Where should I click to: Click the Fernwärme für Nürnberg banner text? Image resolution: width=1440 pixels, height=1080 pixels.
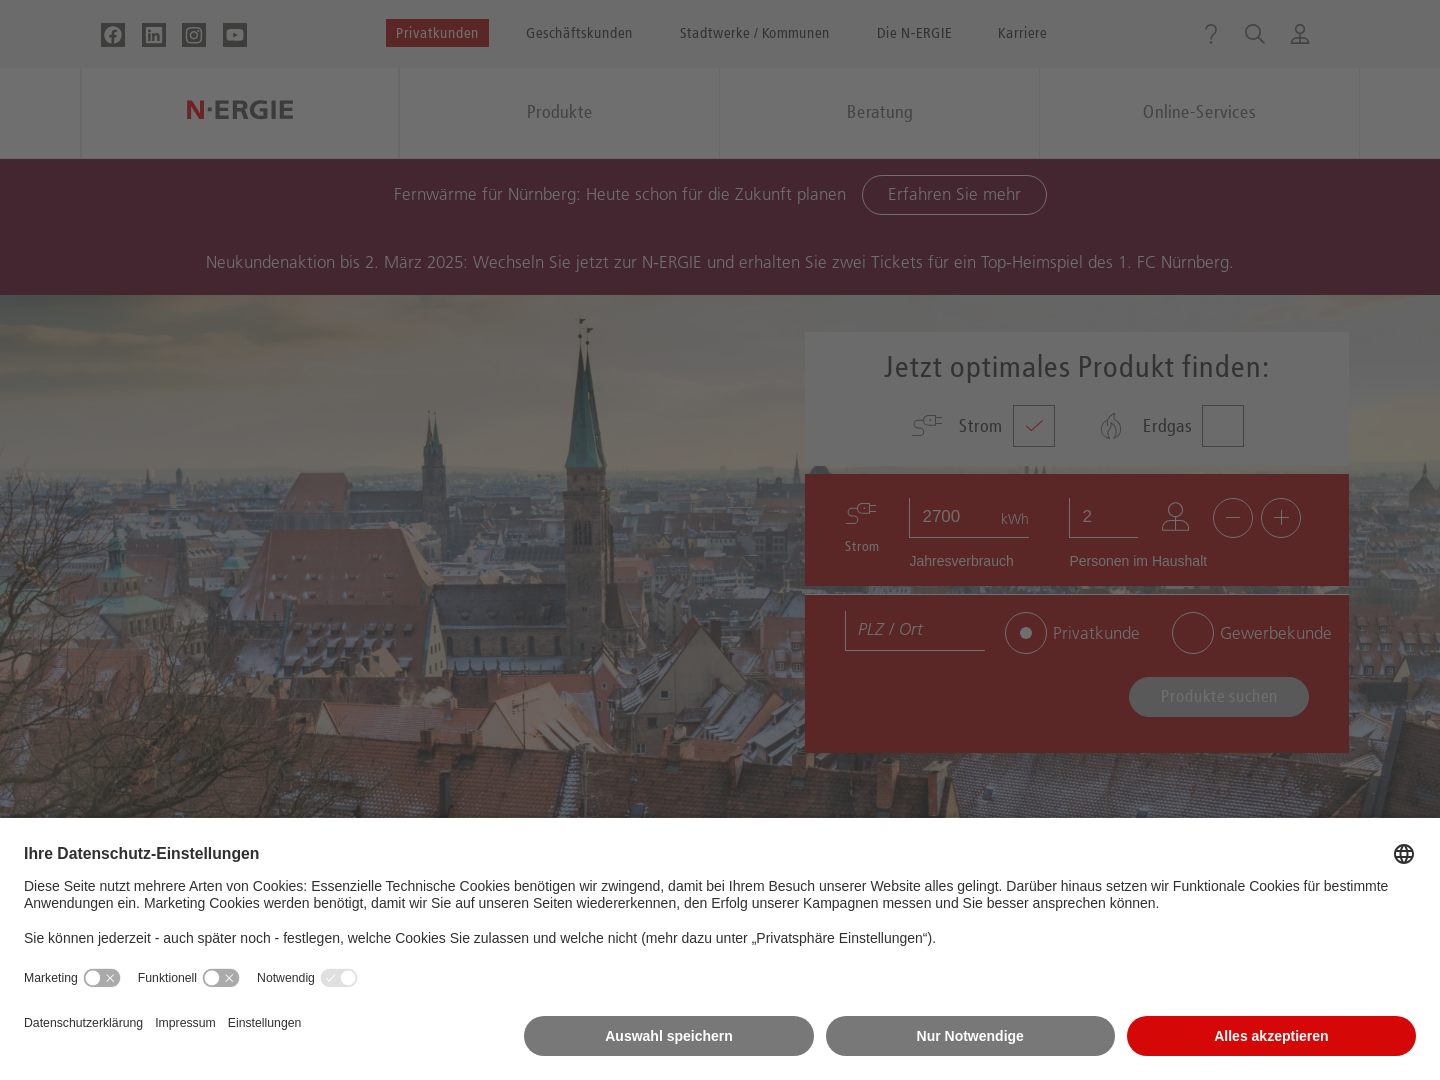(x=620, y=194)
